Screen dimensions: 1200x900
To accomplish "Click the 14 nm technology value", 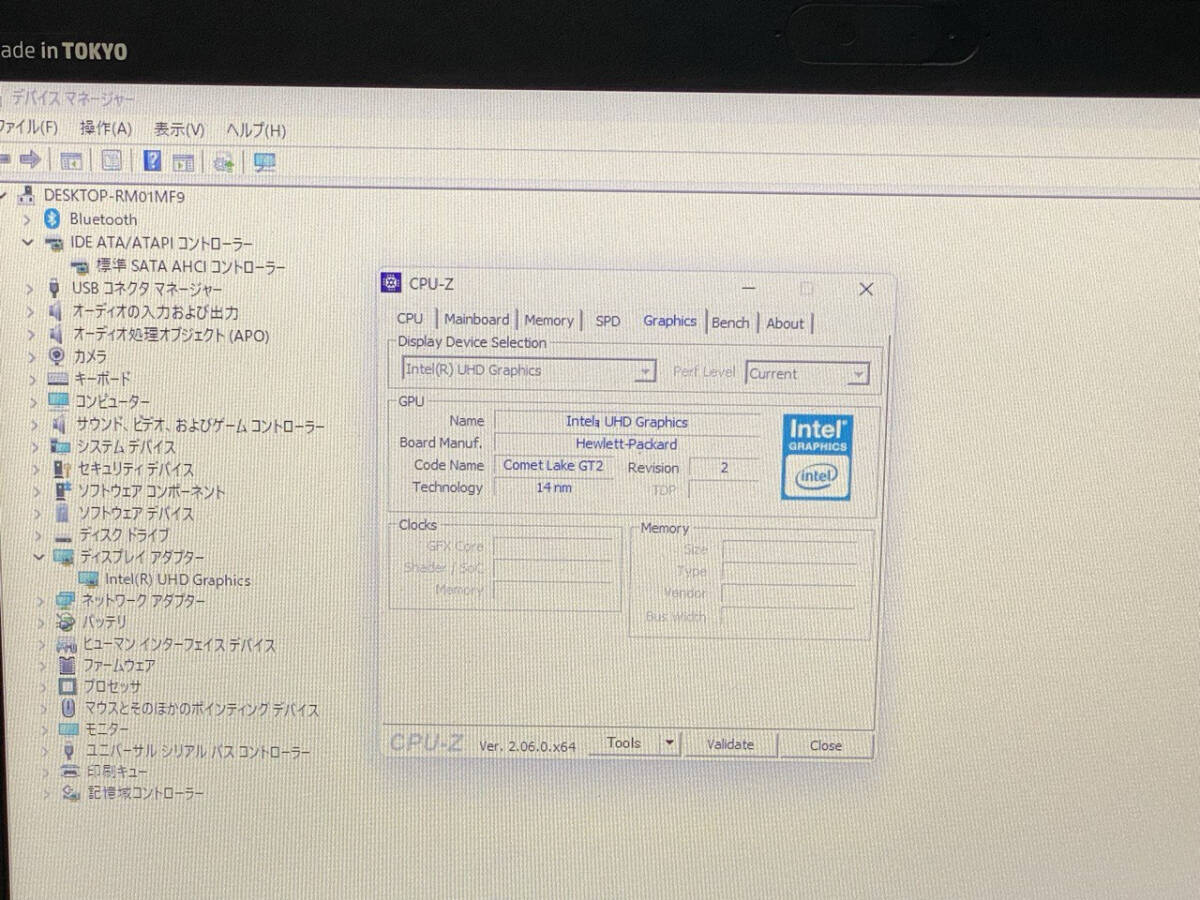I will [554, 487].
